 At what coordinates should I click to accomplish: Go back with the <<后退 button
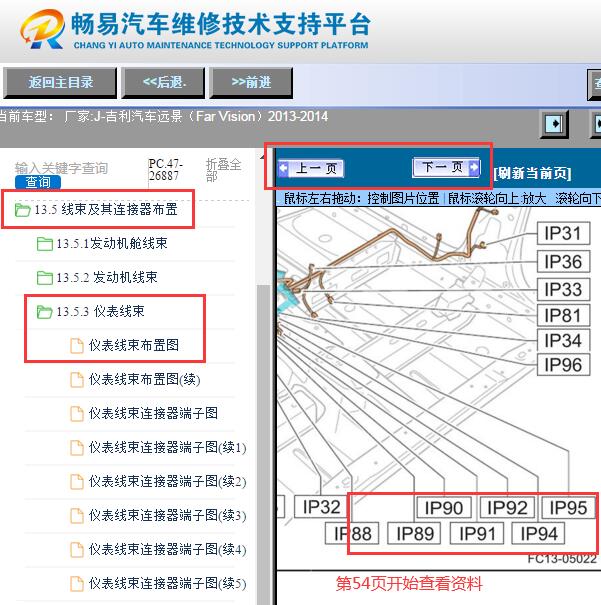click(164, 83)
